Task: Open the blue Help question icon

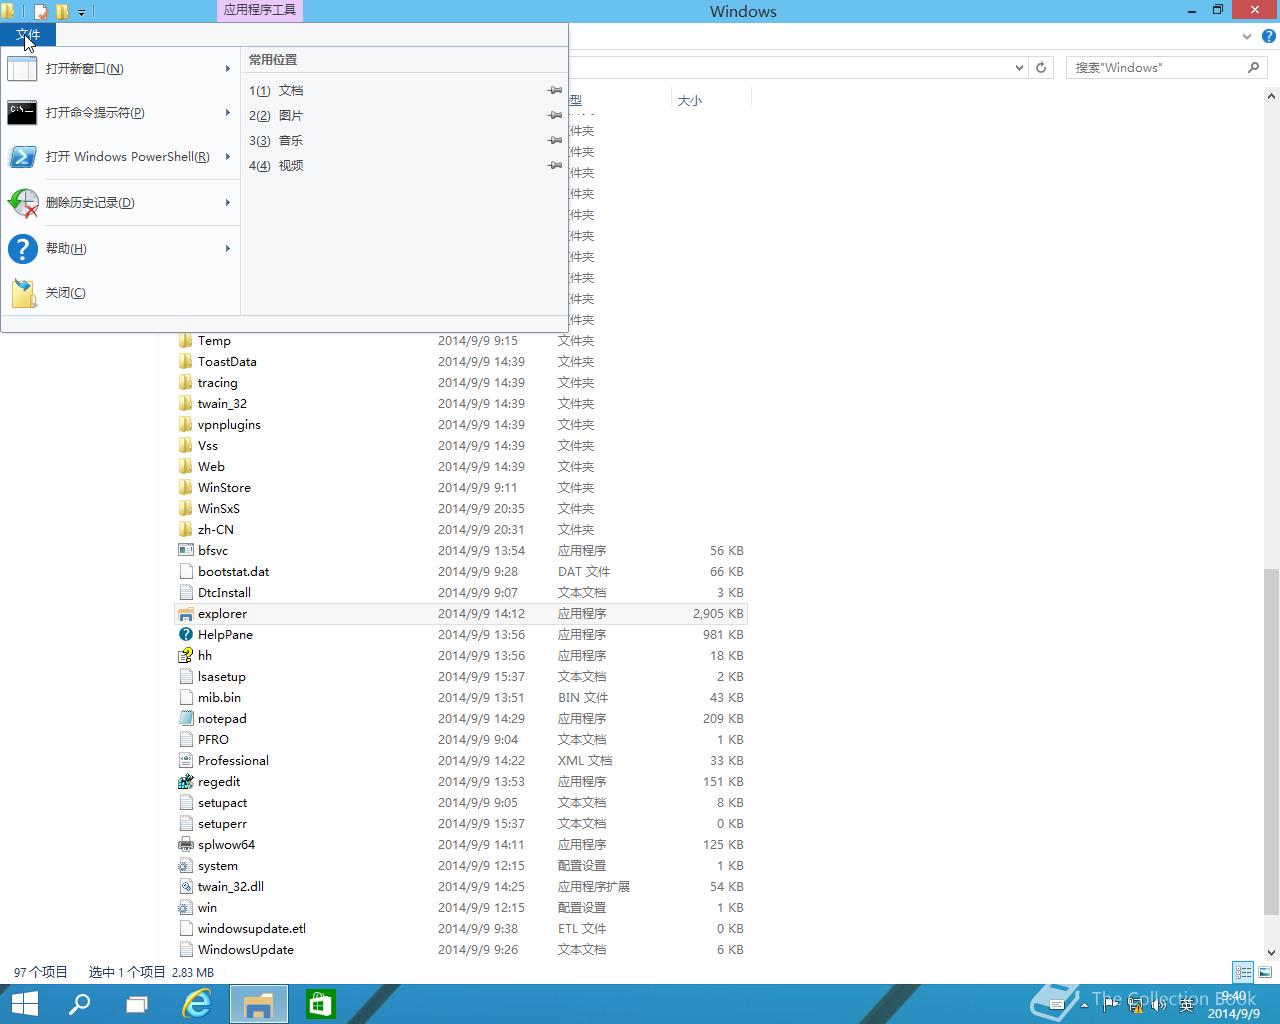Action: (x=1269, y=36)
